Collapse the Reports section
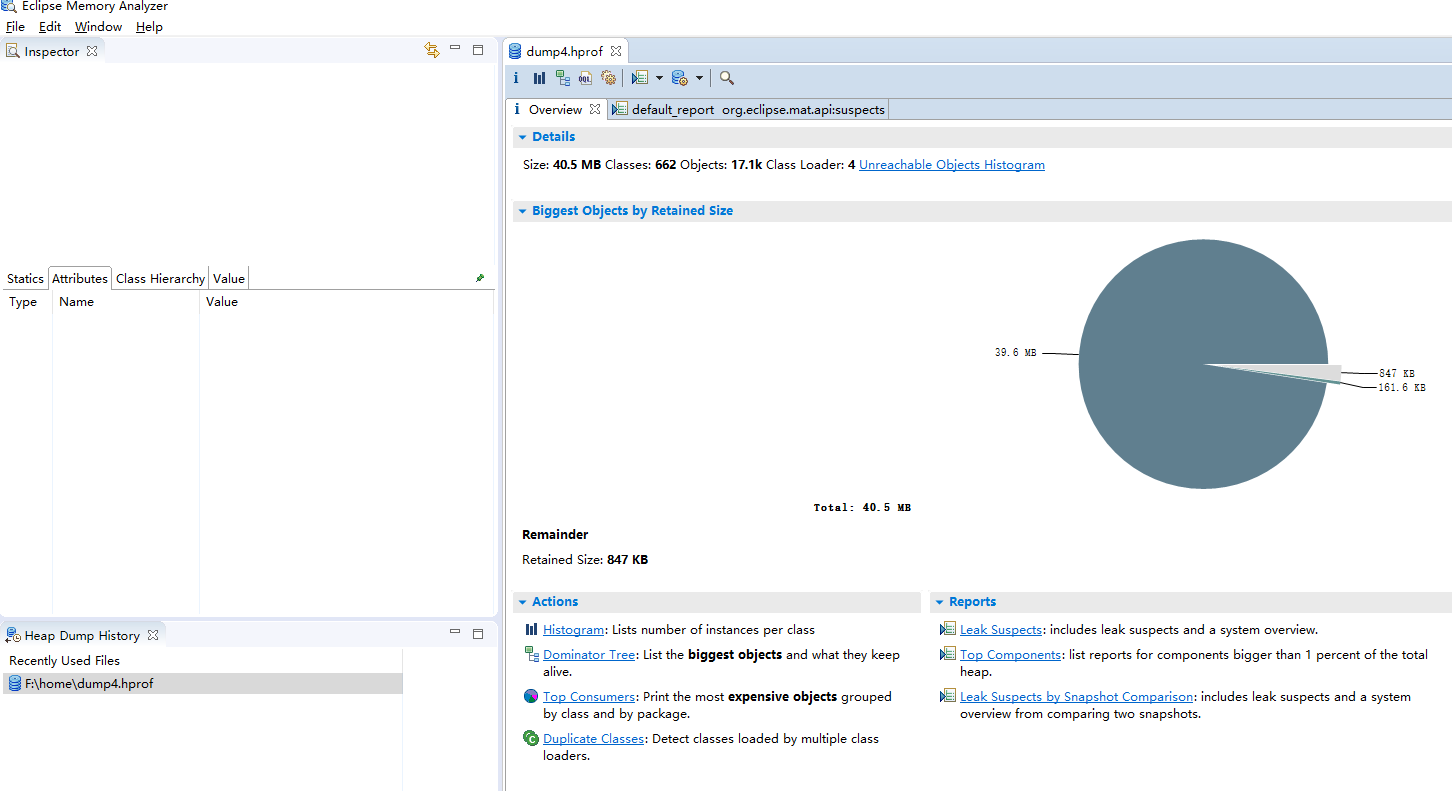1452x791 pixels. (939, 602)
